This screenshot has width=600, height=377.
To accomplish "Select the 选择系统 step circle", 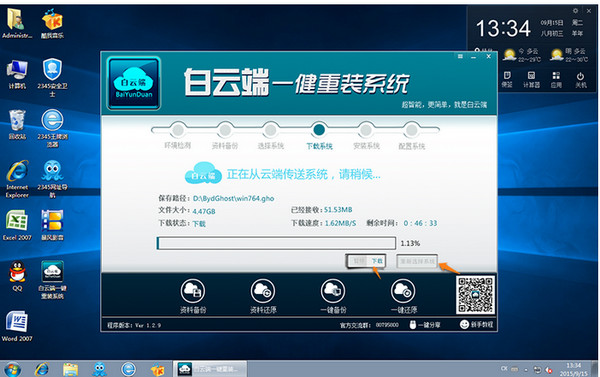I will click(x=271, y=130).
